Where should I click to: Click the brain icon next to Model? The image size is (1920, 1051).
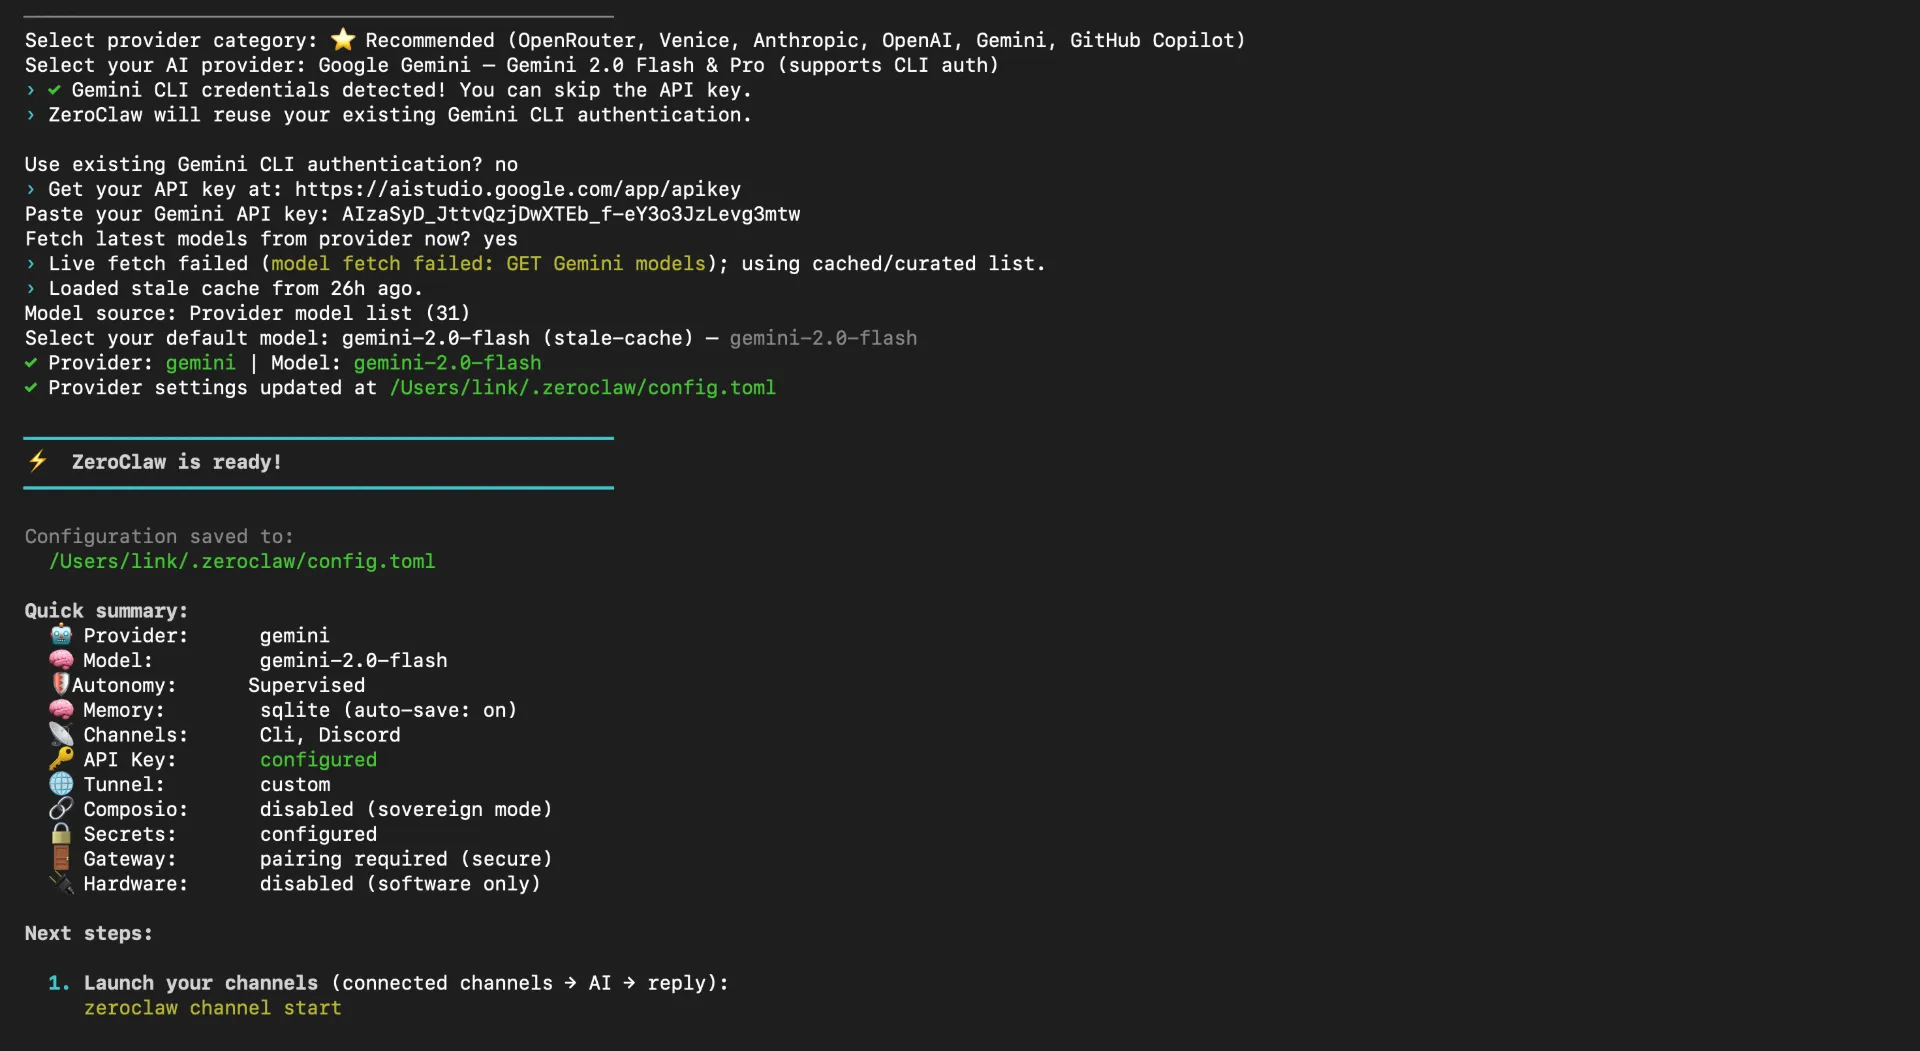(x=60, y=660)
